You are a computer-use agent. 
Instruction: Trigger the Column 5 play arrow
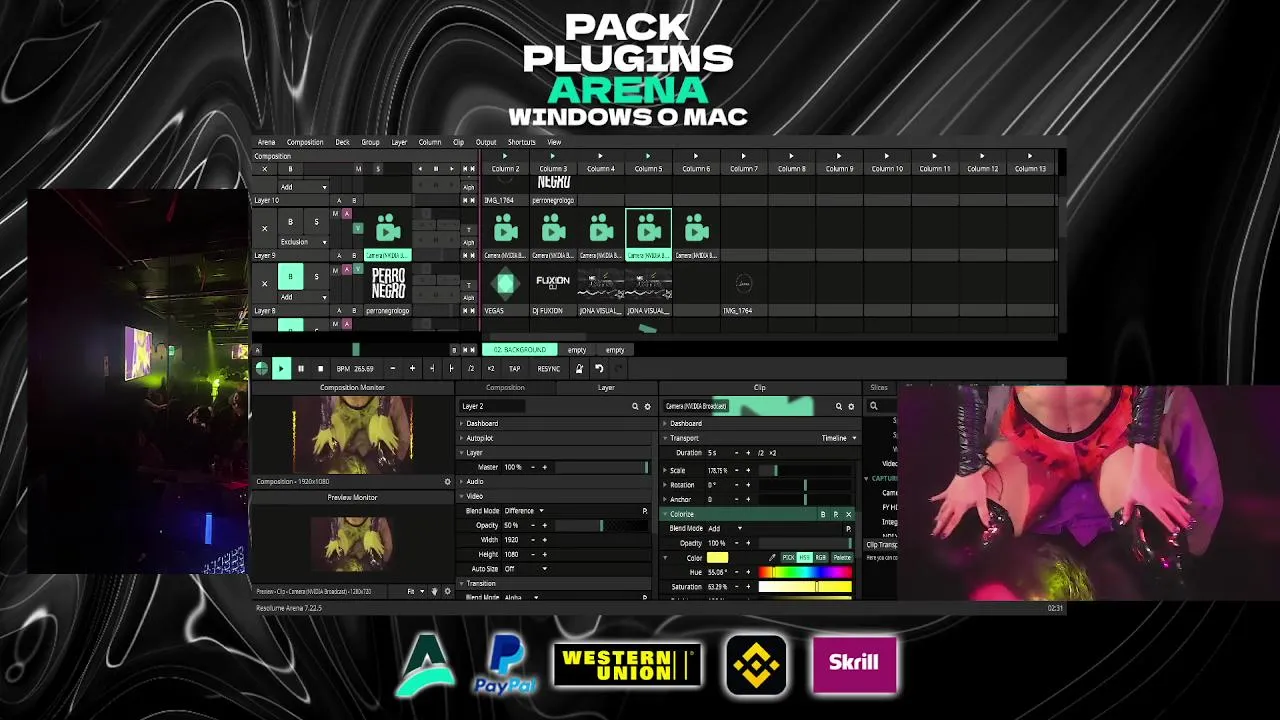(x=647, y=156)
